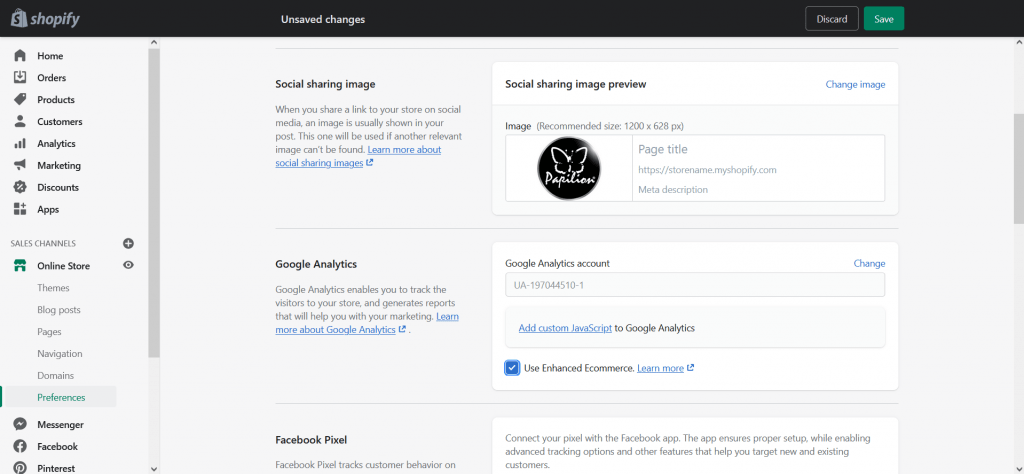Image resolution: width=1024 pixels, height=474 pixels.
Task: Open Blog posts submenu item
Action: (x=59, y=310)
